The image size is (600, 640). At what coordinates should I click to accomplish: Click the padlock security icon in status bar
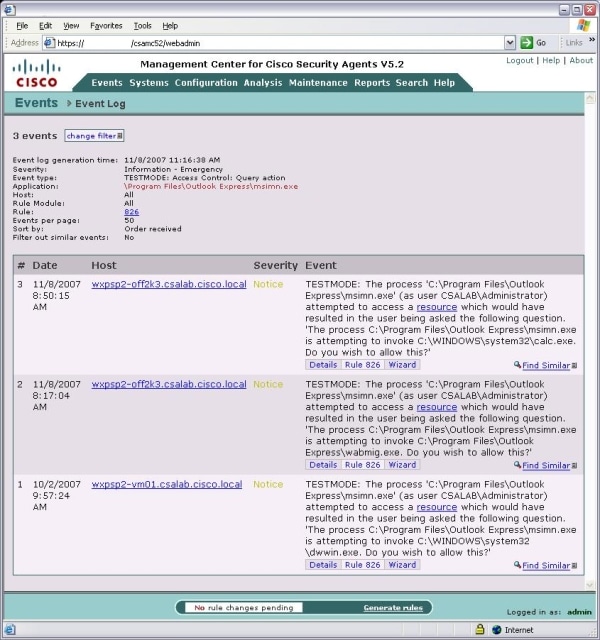480,629
